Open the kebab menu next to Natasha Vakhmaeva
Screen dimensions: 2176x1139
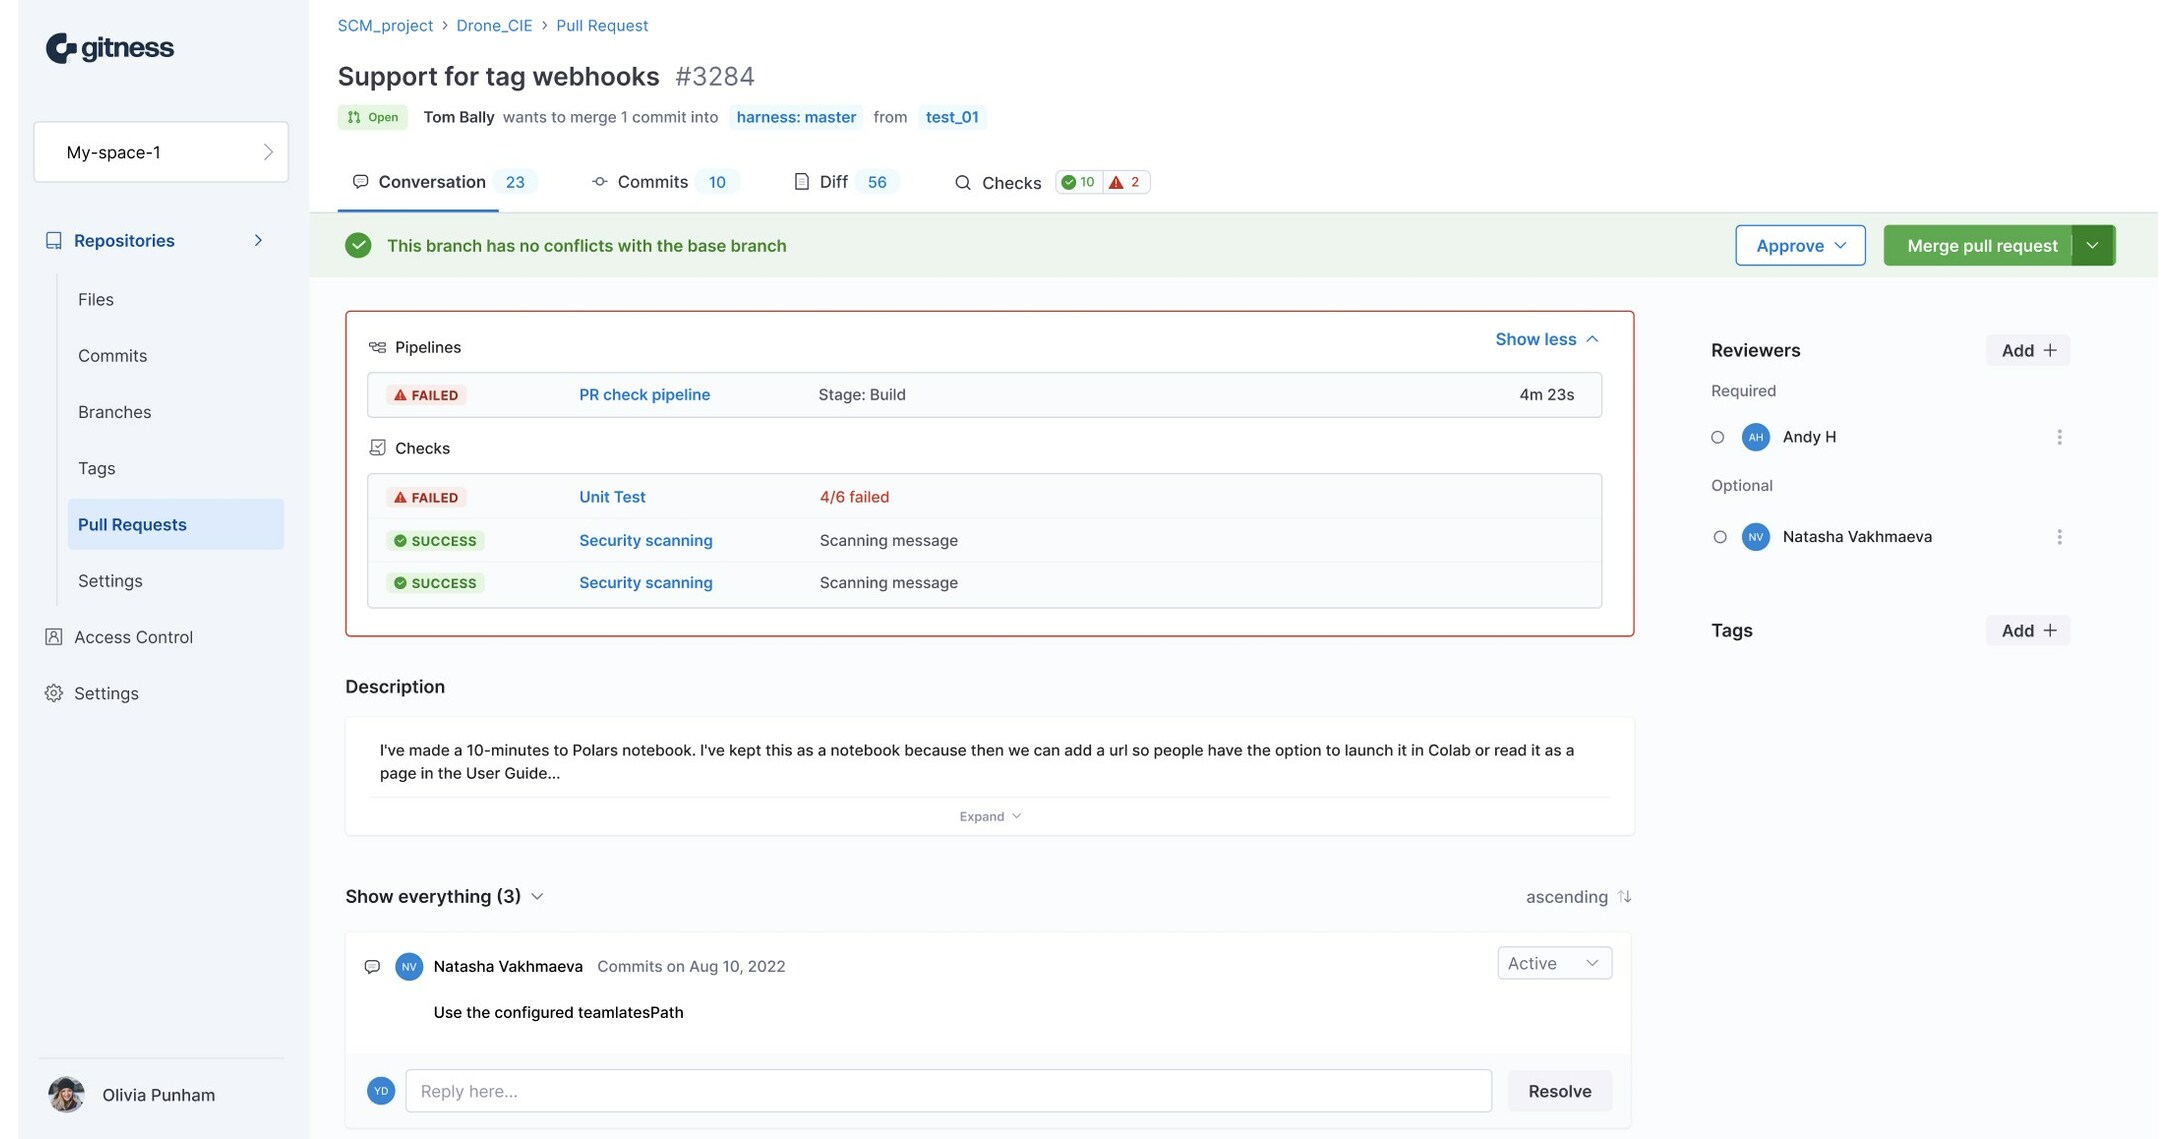pos(2059,537)
